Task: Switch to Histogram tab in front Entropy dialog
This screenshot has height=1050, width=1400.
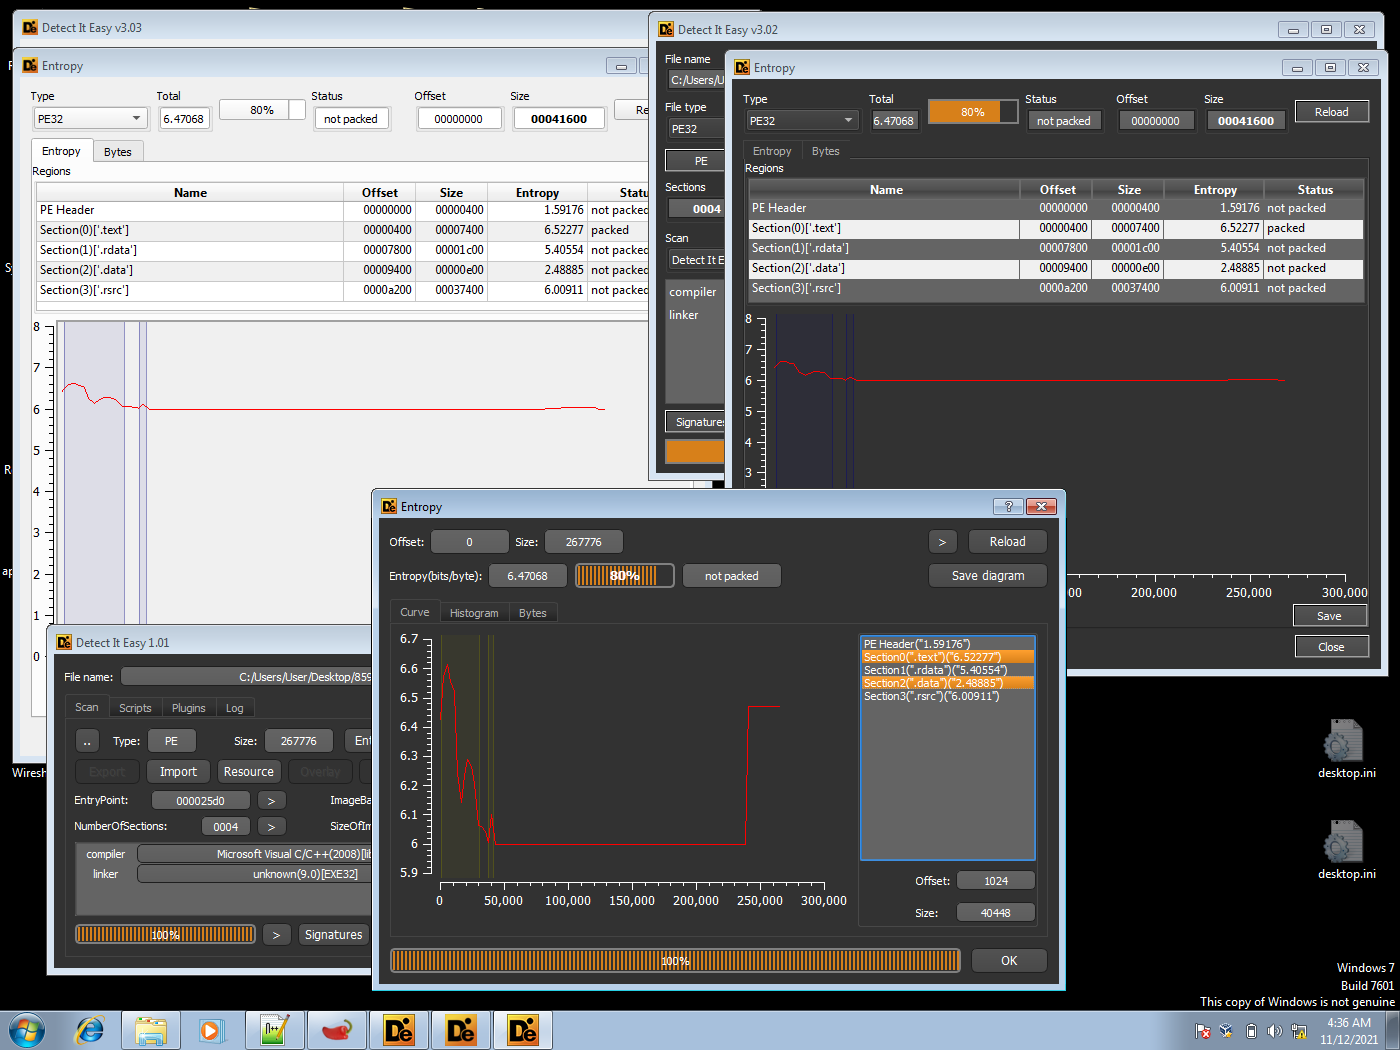Action: coord(474,613)
